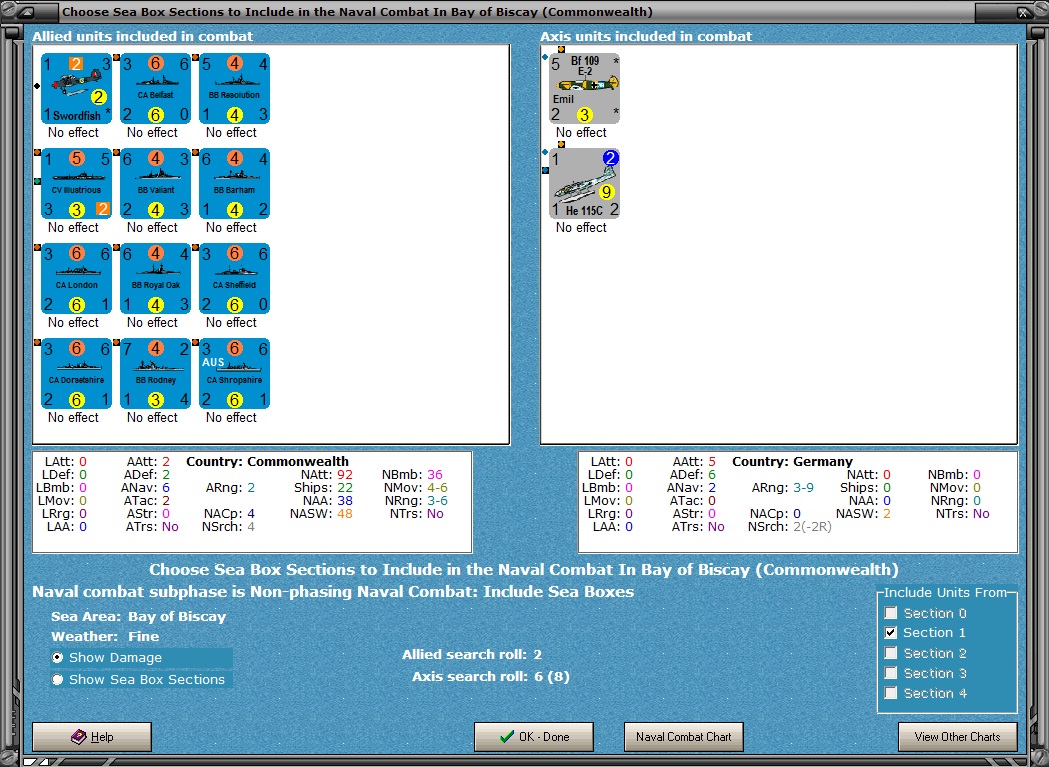Tick the Section 0 checkbox

[890, 613]
